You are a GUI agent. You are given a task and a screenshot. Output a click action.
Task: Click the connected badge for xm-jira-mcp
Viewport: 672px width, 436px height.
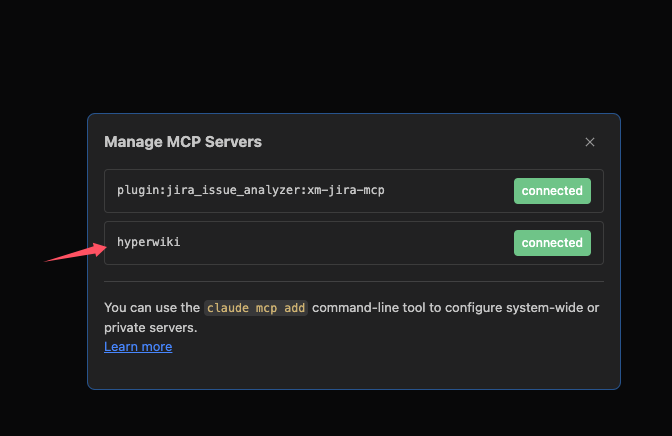(x=552, y=191)
